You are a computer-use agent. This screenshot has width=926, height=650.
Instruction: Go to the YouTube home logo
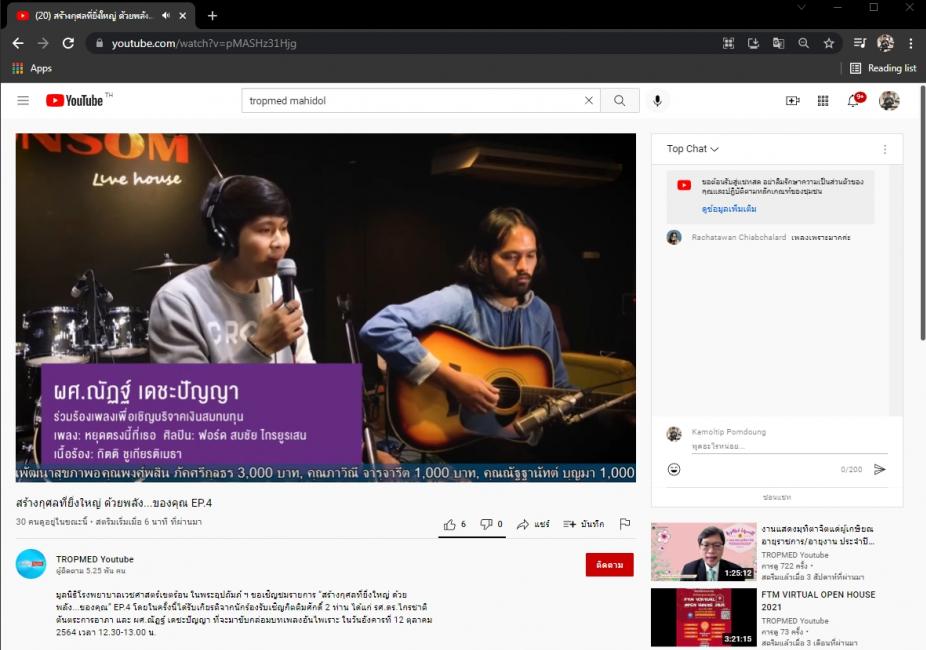[x=75, y=100]
